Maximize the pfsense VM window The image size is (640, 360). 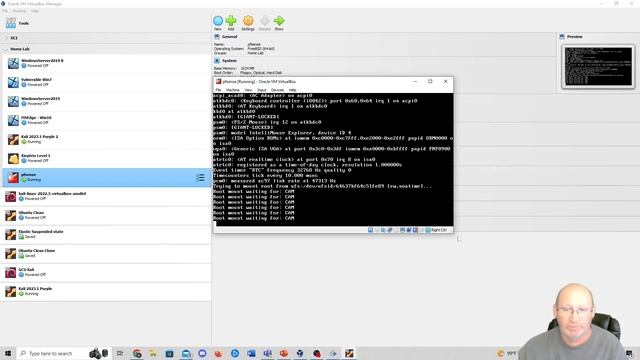coord(430,82)
